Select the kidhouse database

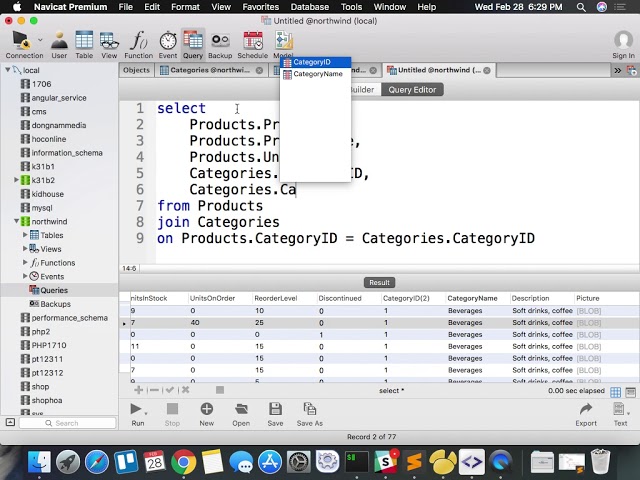pos(47,194)
